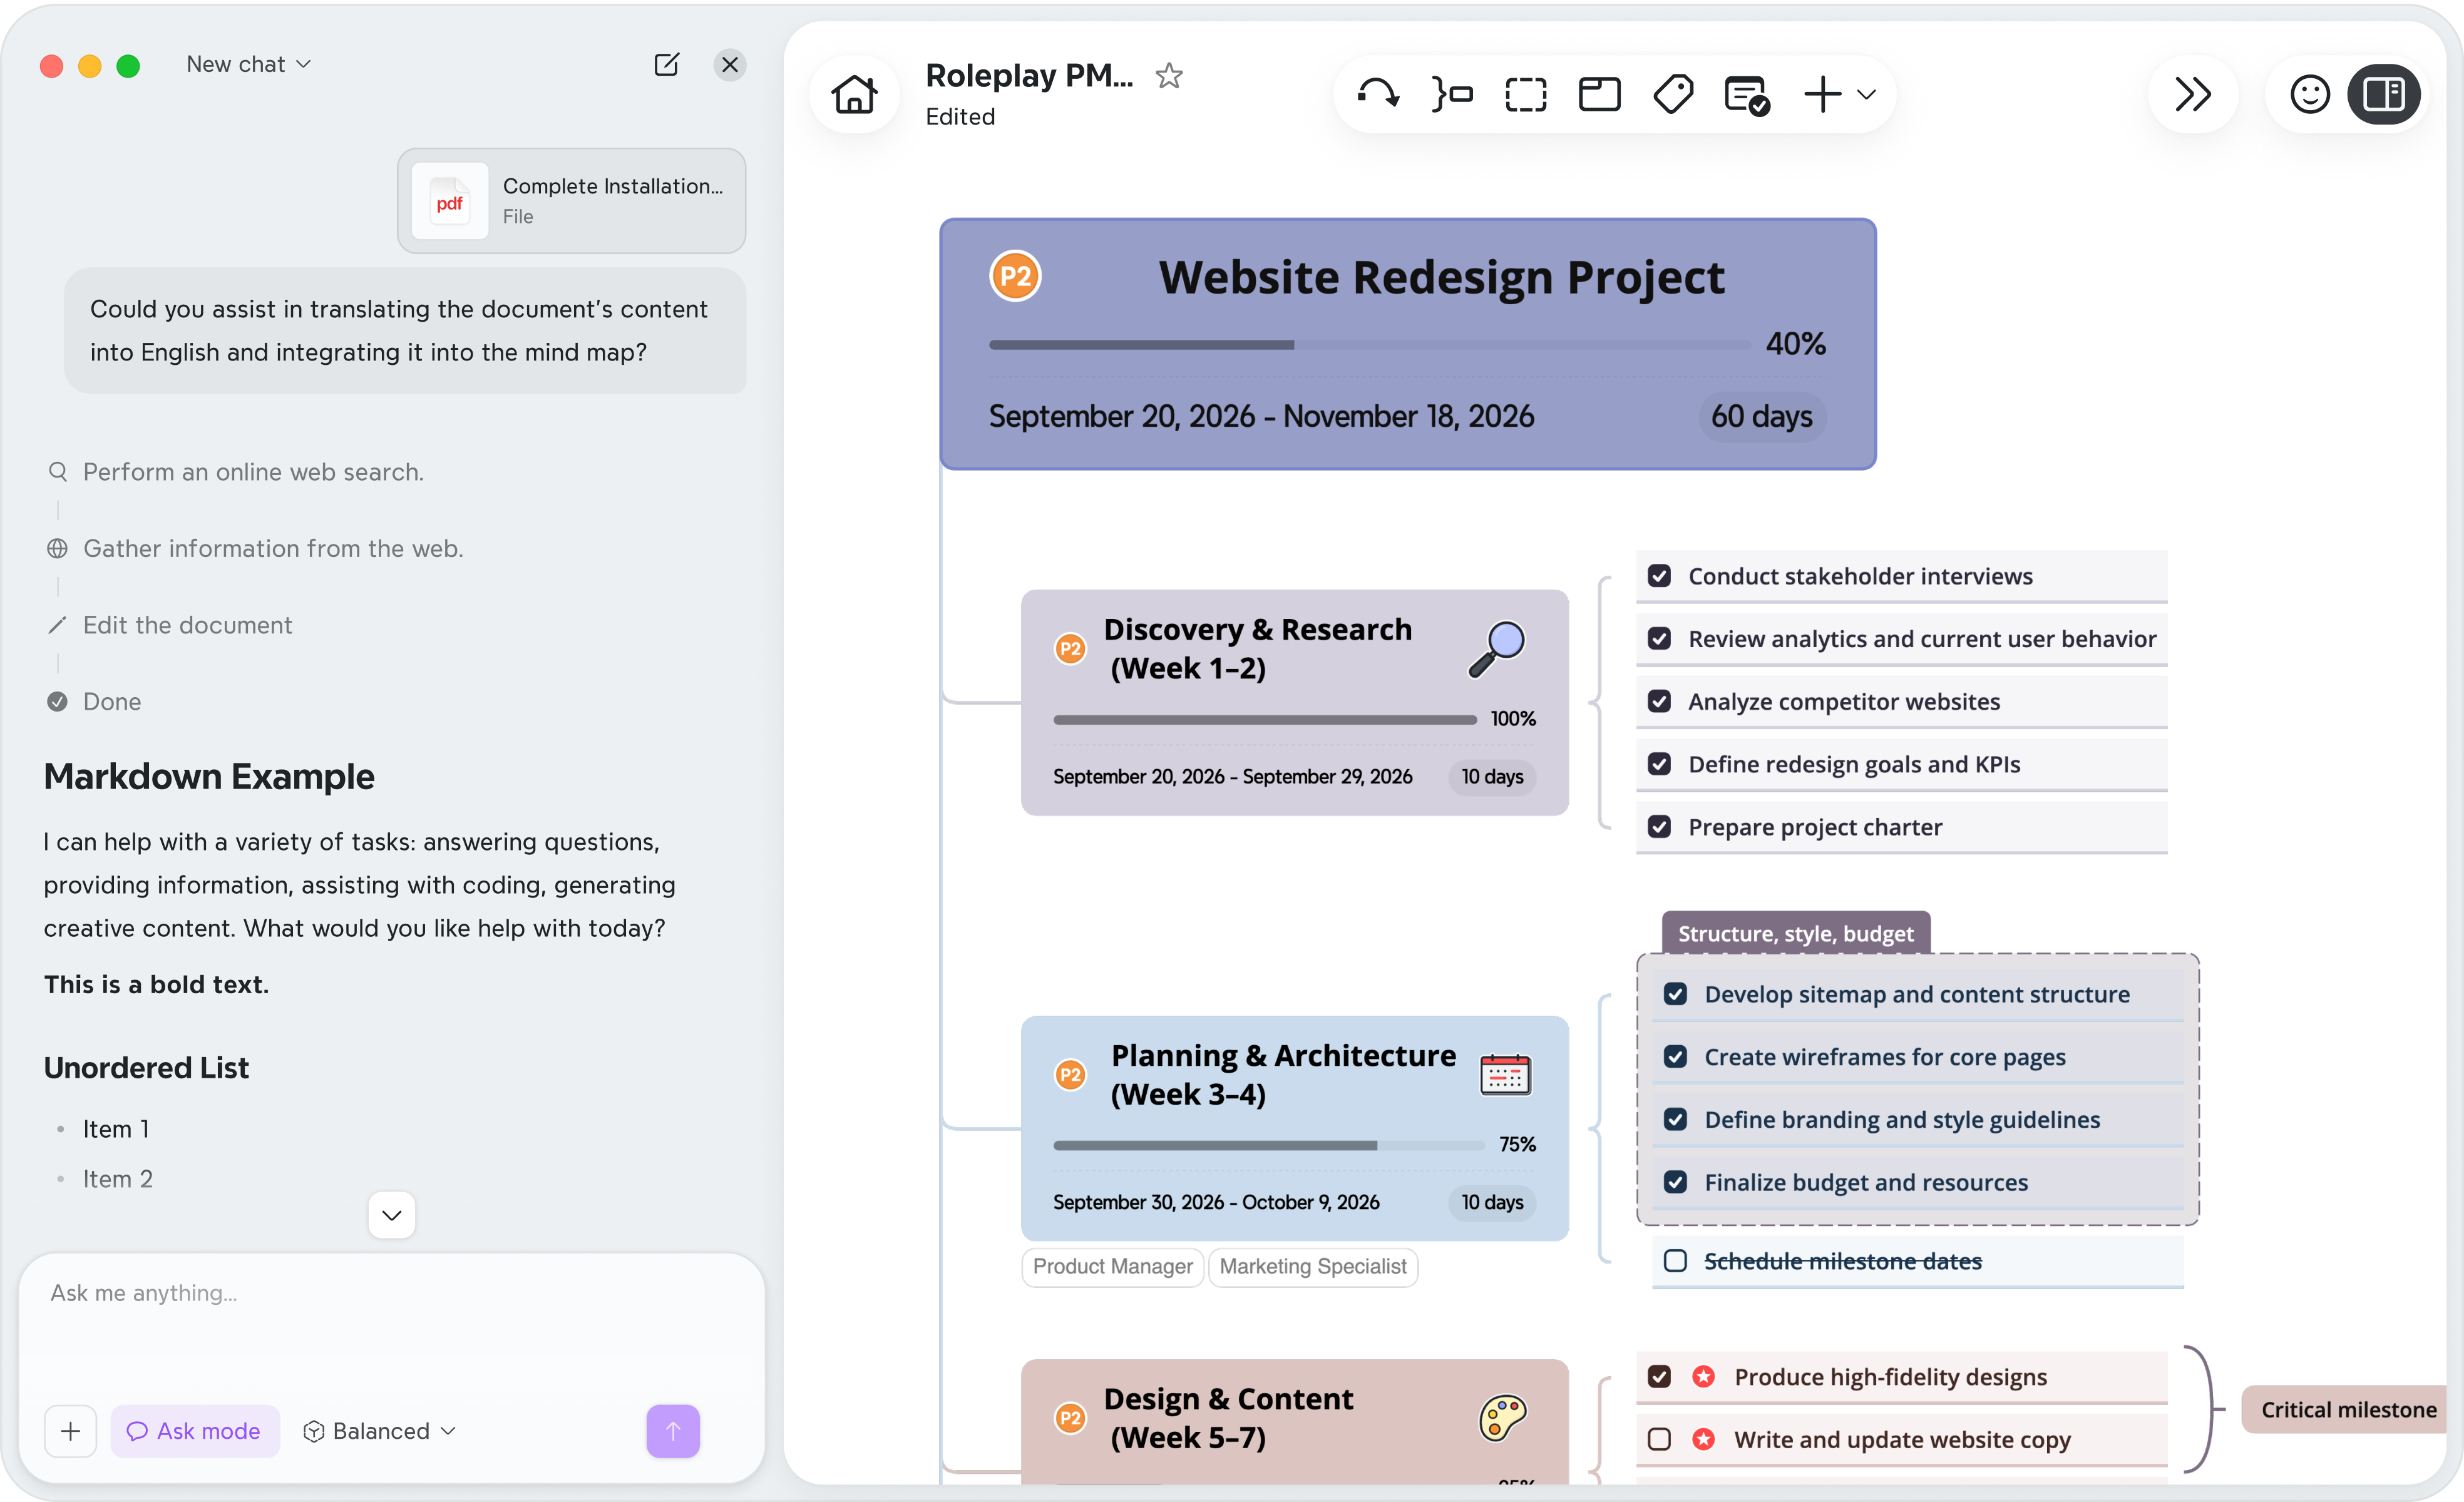The width and height of the screenshot is (2464, 1502).
Task: Click the Website Redesign Project 40% progress bar
Action: (1369, 345)
